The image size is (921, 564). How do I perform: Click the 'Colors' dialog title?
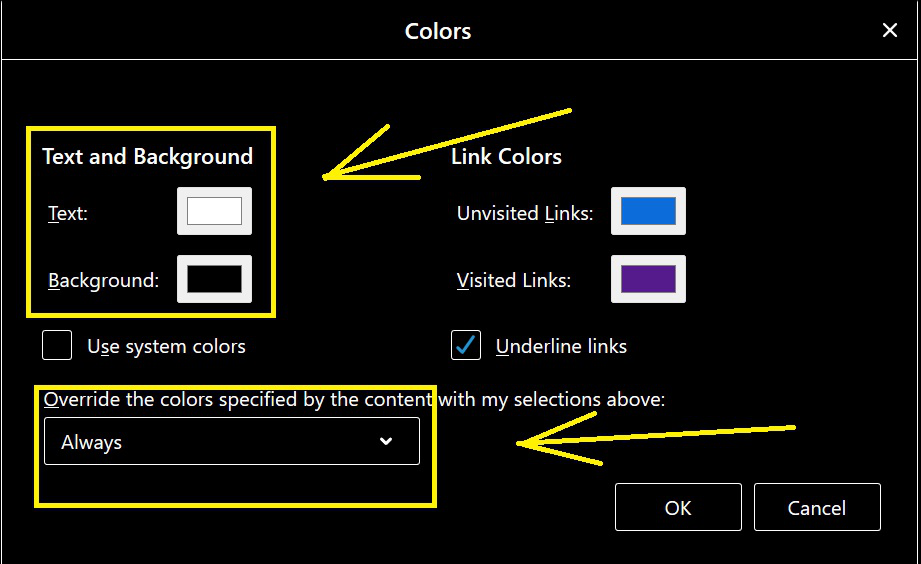click(438, 31)
